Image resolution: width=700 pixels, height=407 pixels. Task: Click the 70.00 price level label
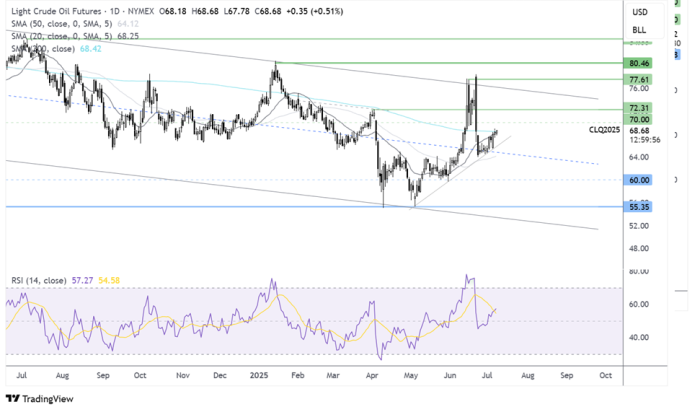[639, 119]
